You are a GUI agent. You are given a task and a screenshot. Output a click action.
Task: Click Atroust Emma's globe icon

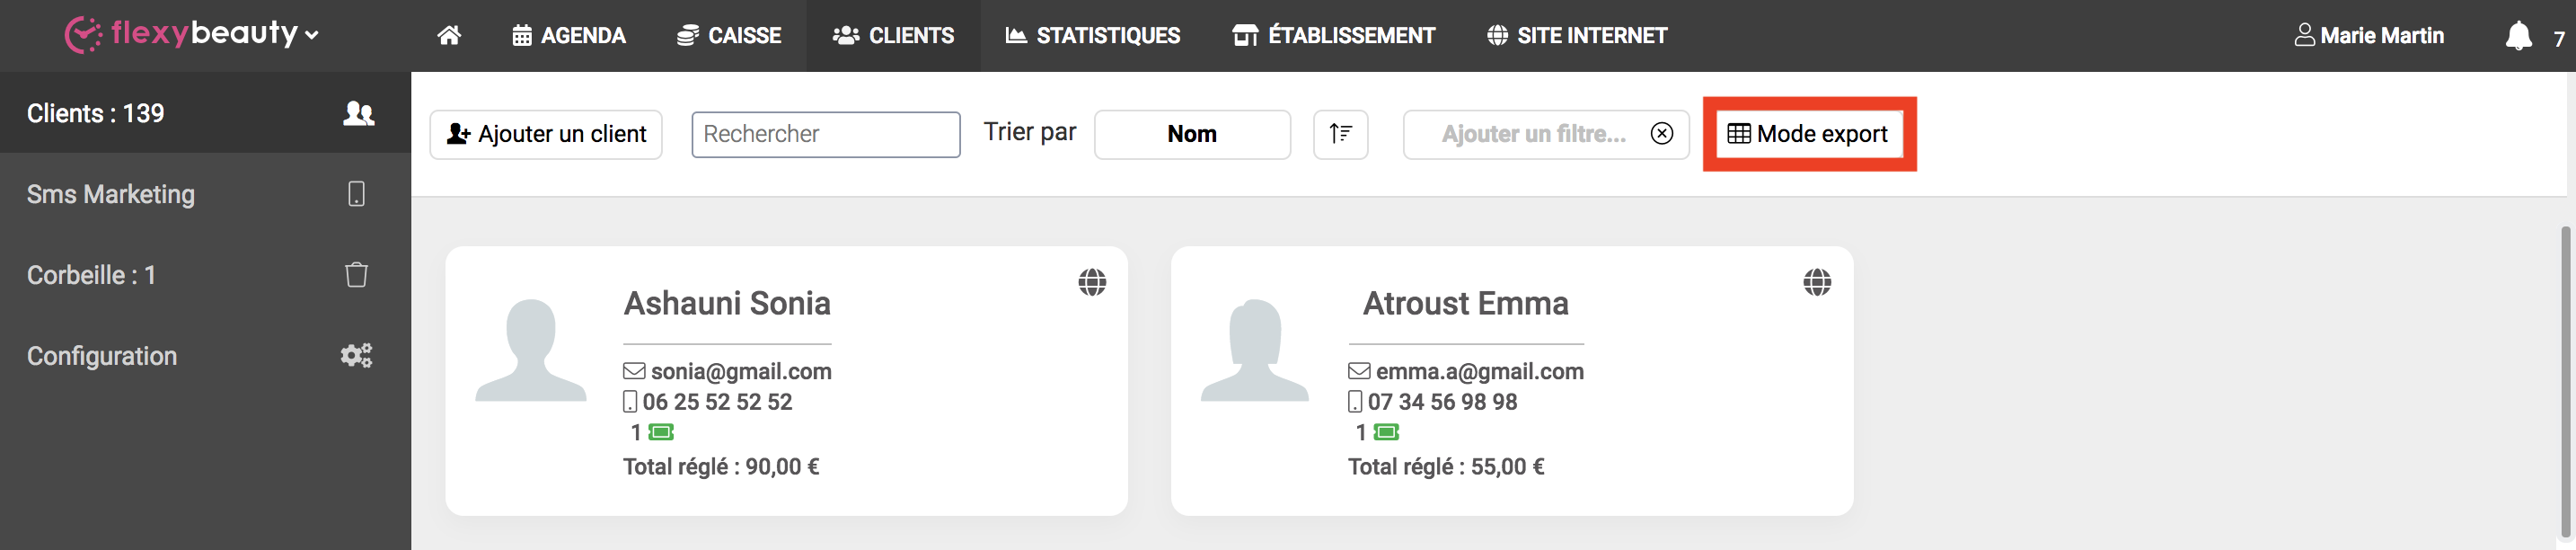click(x=1817, y=282)
